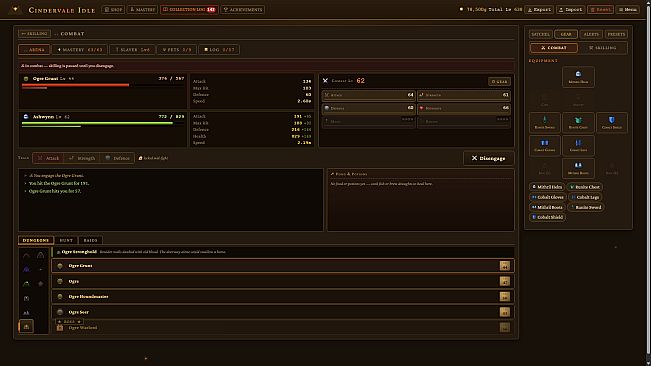Open the Slayer tab
The height and width of the screenshot is (366, 651).
[132, 49]
